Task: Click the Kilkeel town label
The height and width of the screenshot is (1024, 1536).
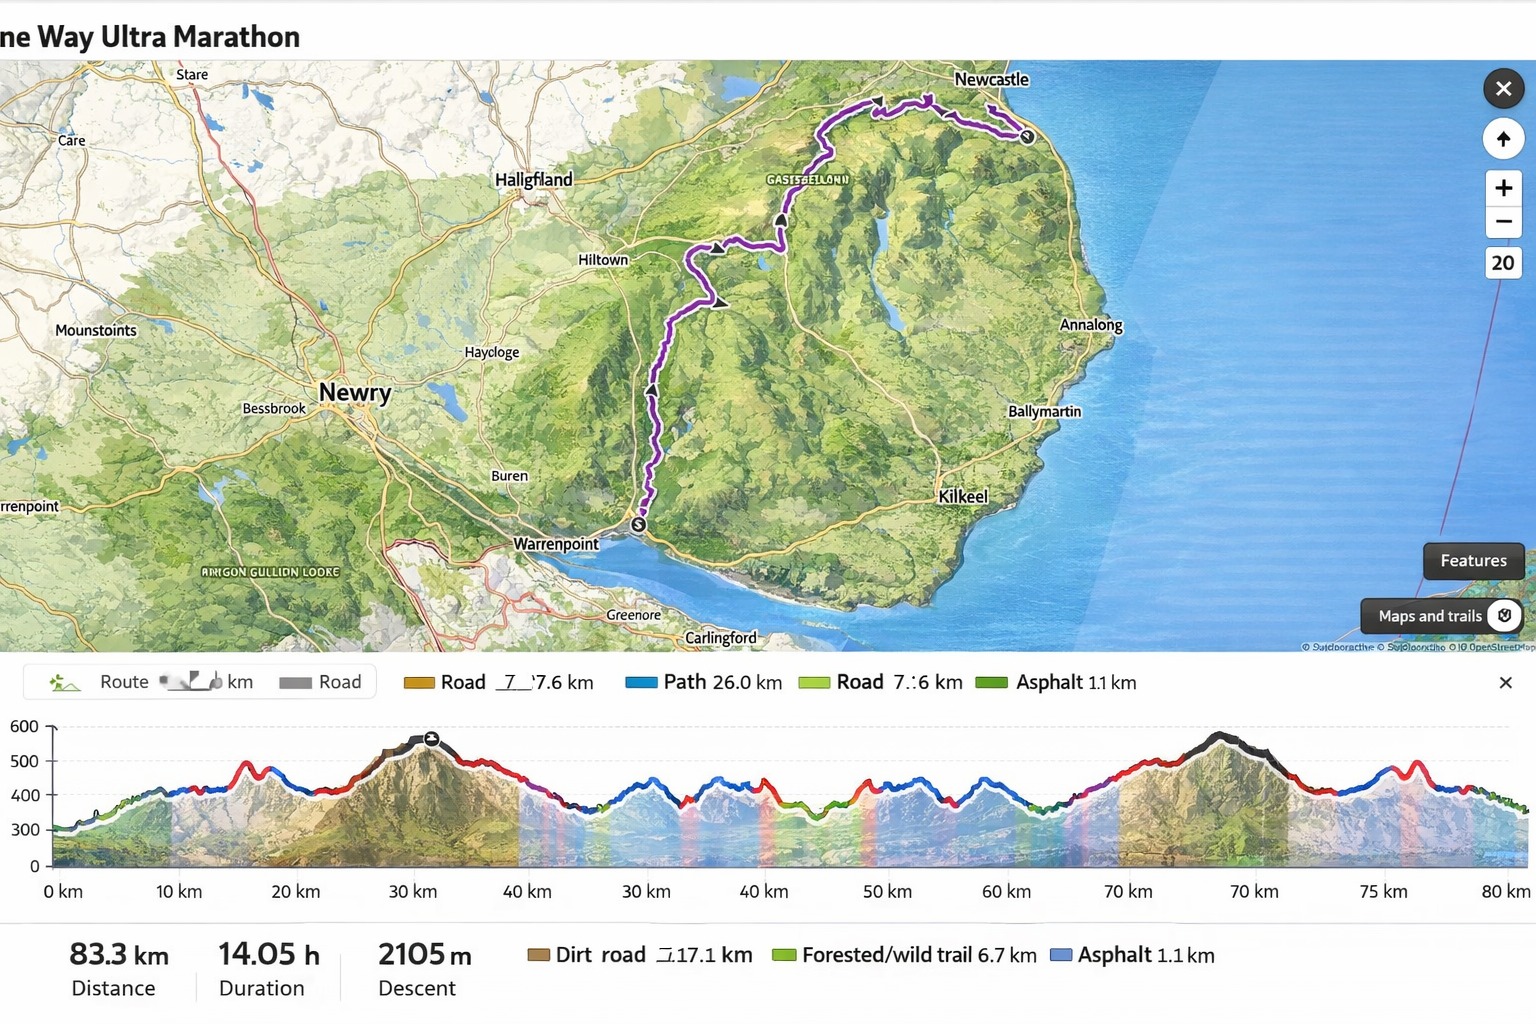Action: [x=963, y=497]
